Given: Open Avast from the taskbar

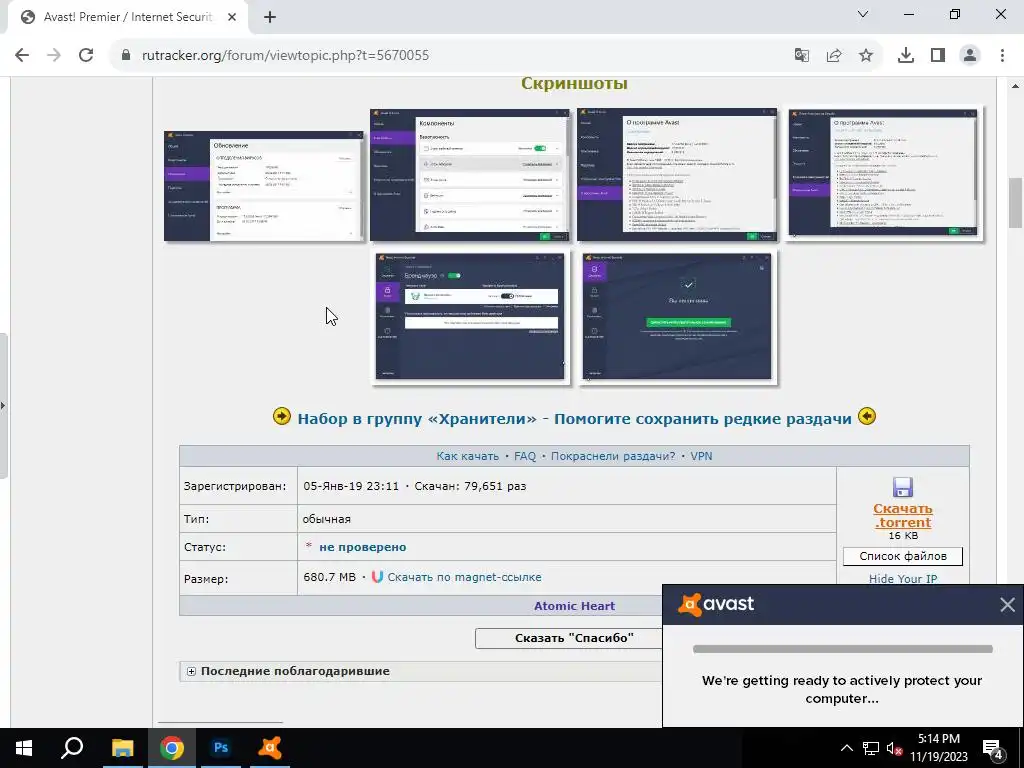Looking at the screenshot, I should point(270,748).
